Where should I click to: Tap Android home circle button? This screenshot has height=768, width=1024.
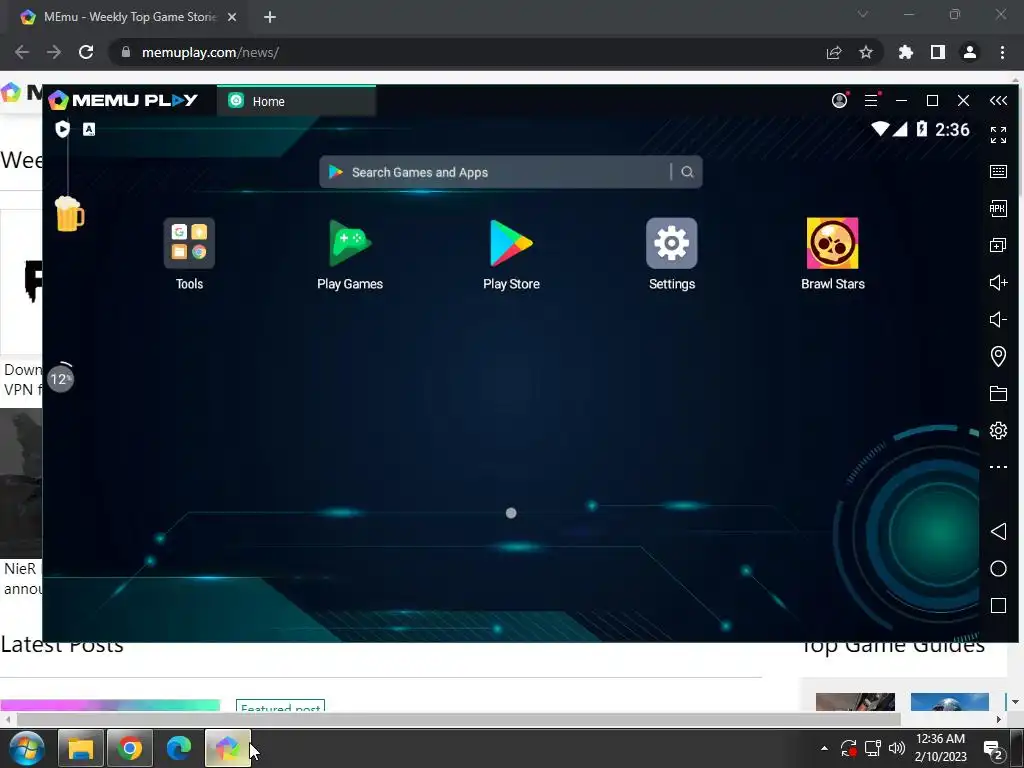(998, 569)
